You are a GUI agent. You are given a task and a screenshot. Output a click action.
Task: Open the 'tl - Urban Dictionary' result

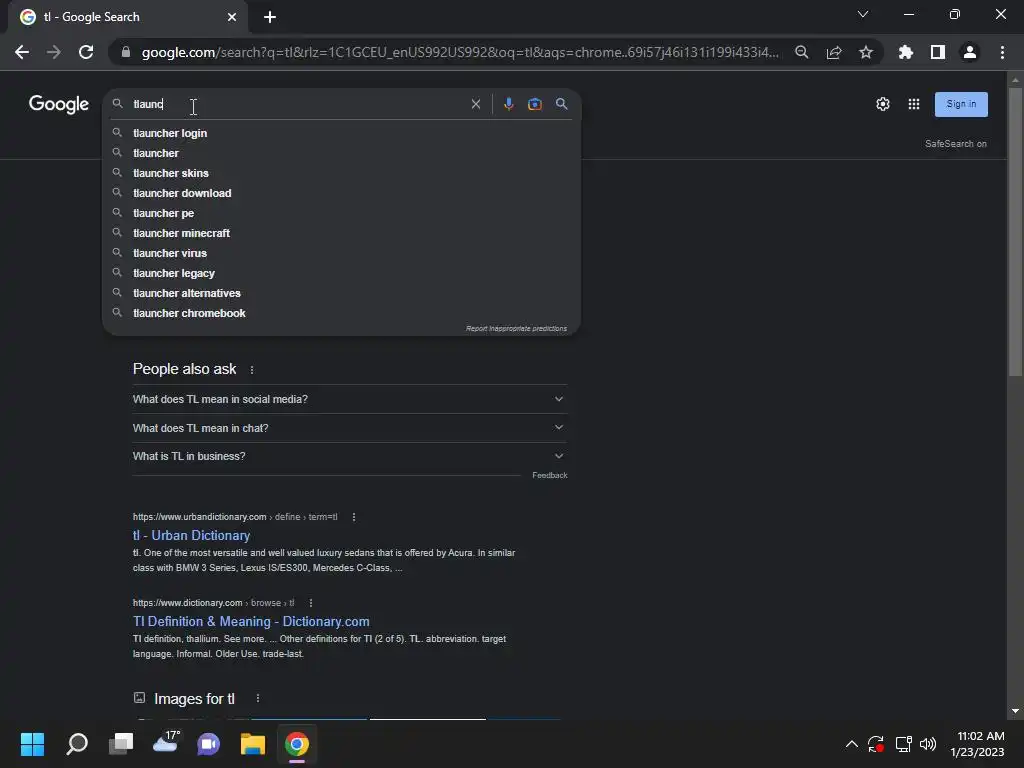pos(191,536)
